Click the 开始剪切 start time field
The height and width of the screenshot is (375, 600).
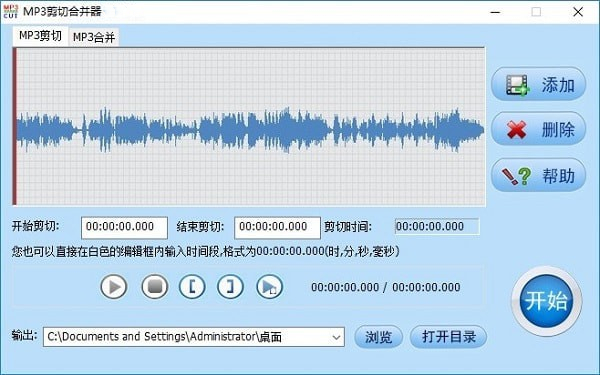pyautogui.click(x=124, y=227)
